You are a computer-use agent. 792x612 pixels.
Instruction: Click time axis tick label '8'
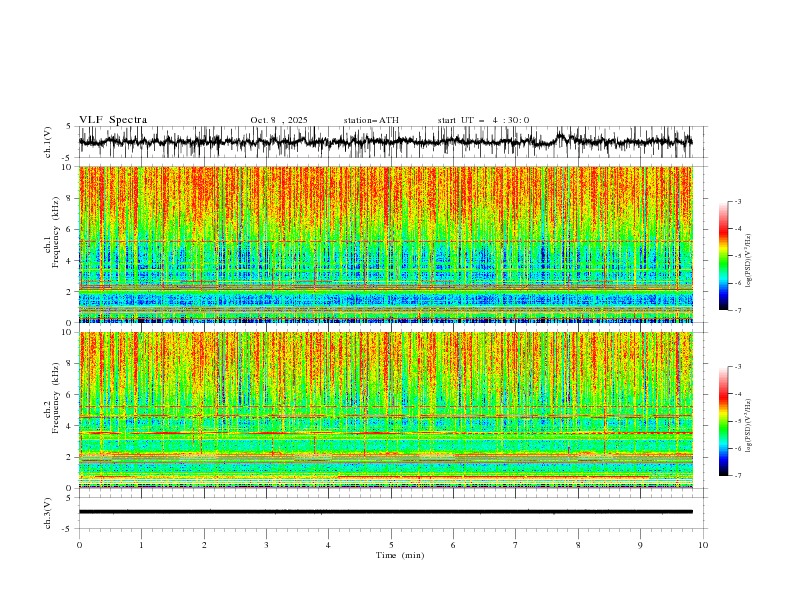coord(578,545)
